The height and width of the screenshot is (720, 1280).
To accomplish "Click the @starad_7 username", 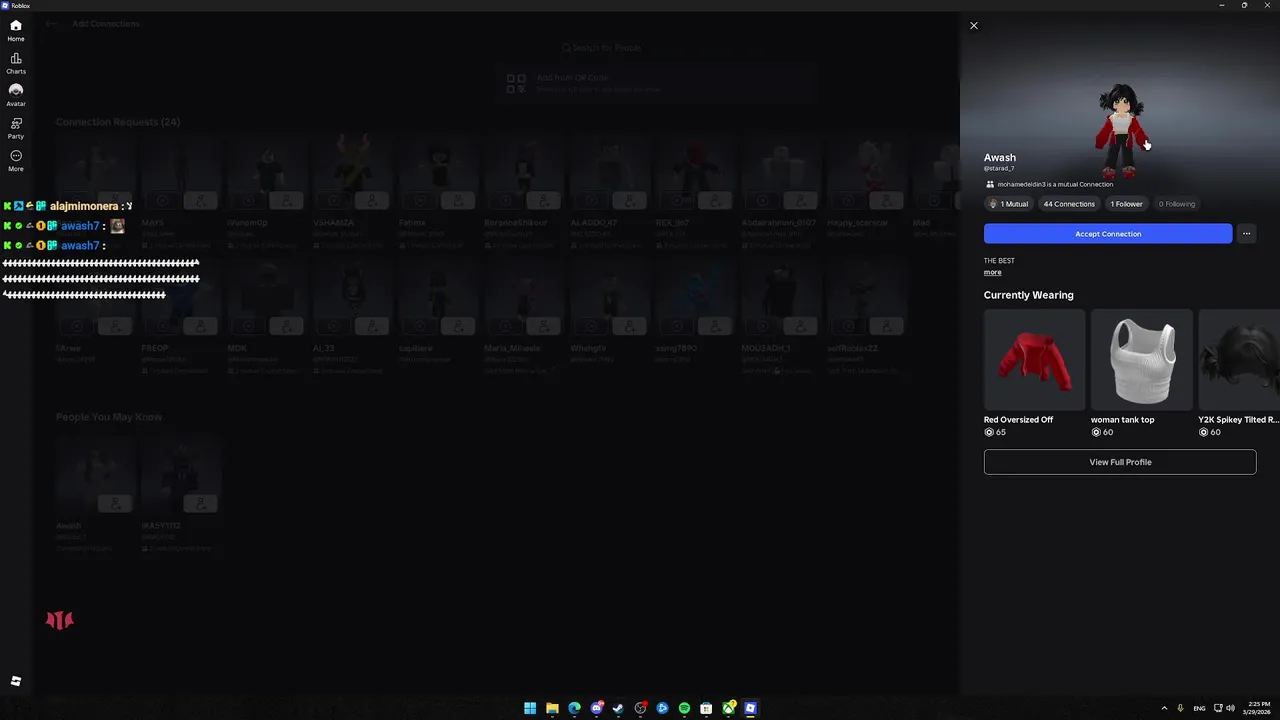I will 999,168.
